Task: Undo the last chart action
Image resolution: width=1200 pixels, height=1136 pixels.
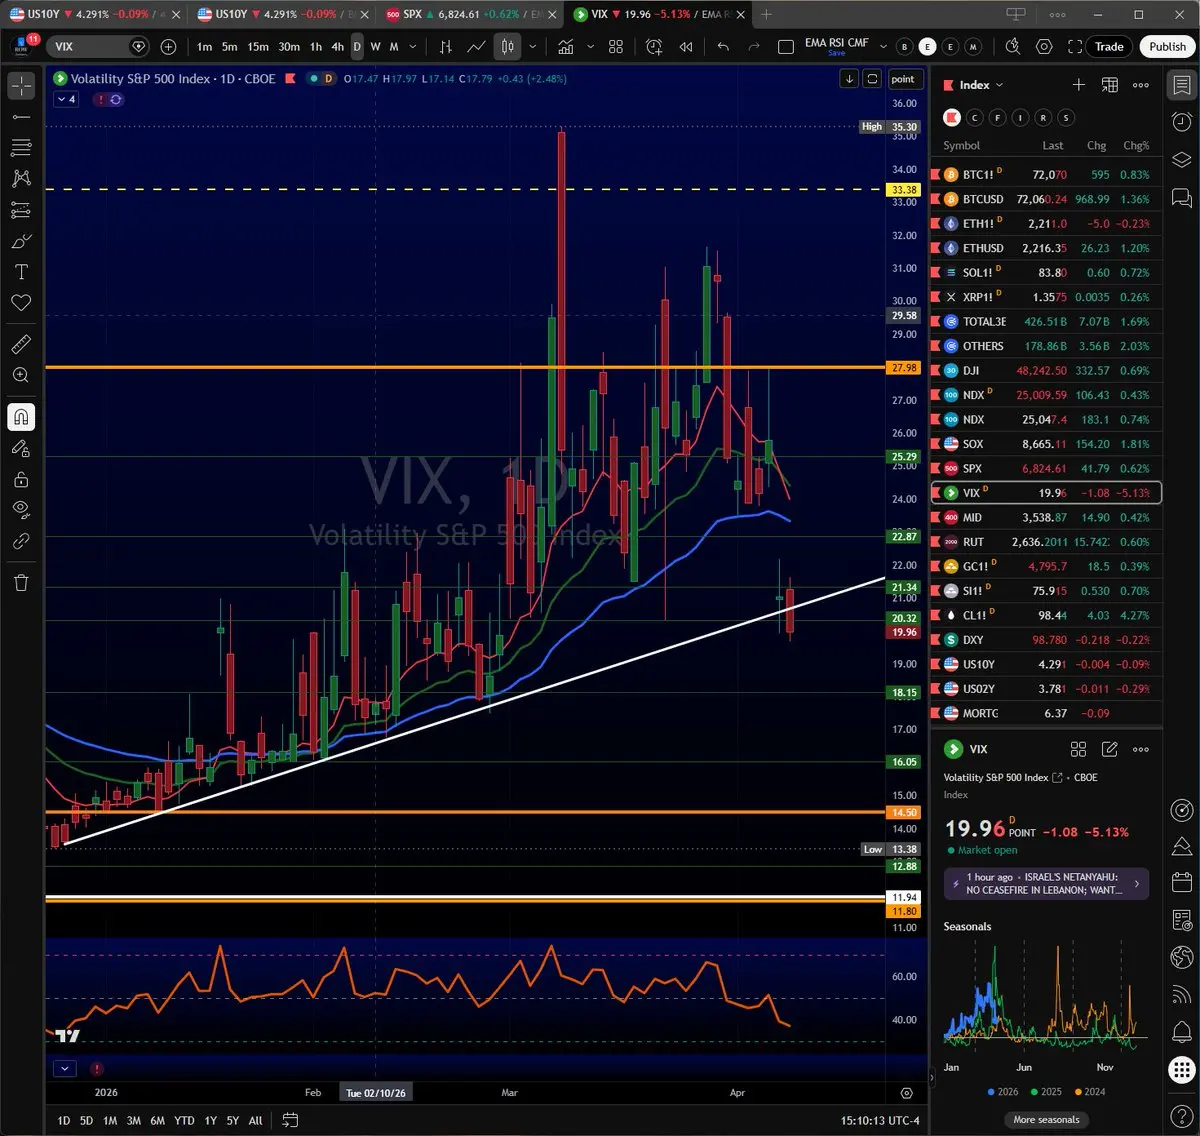Action: pyautogui.click(x=723, y=46)
